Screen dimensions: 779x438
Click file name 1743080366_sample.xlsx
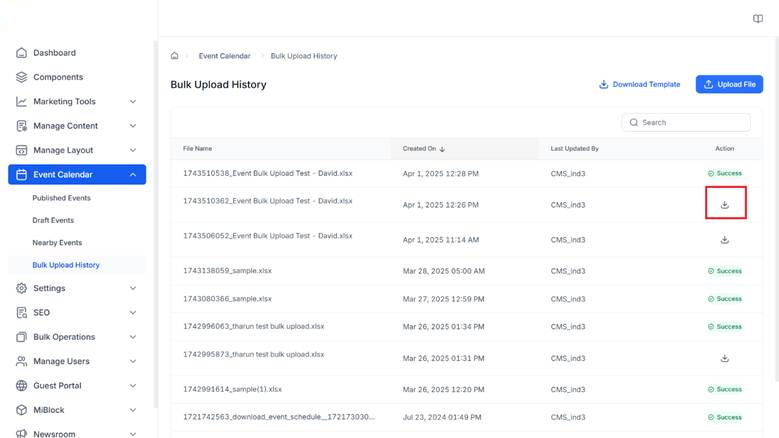pyautogui.click(x=228, y=298)
